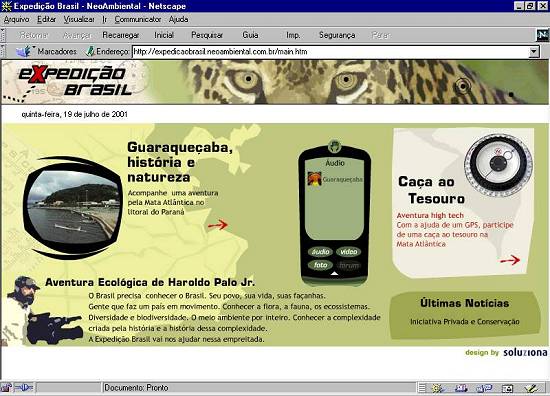Open the Communicator menu

coord(138,19)
